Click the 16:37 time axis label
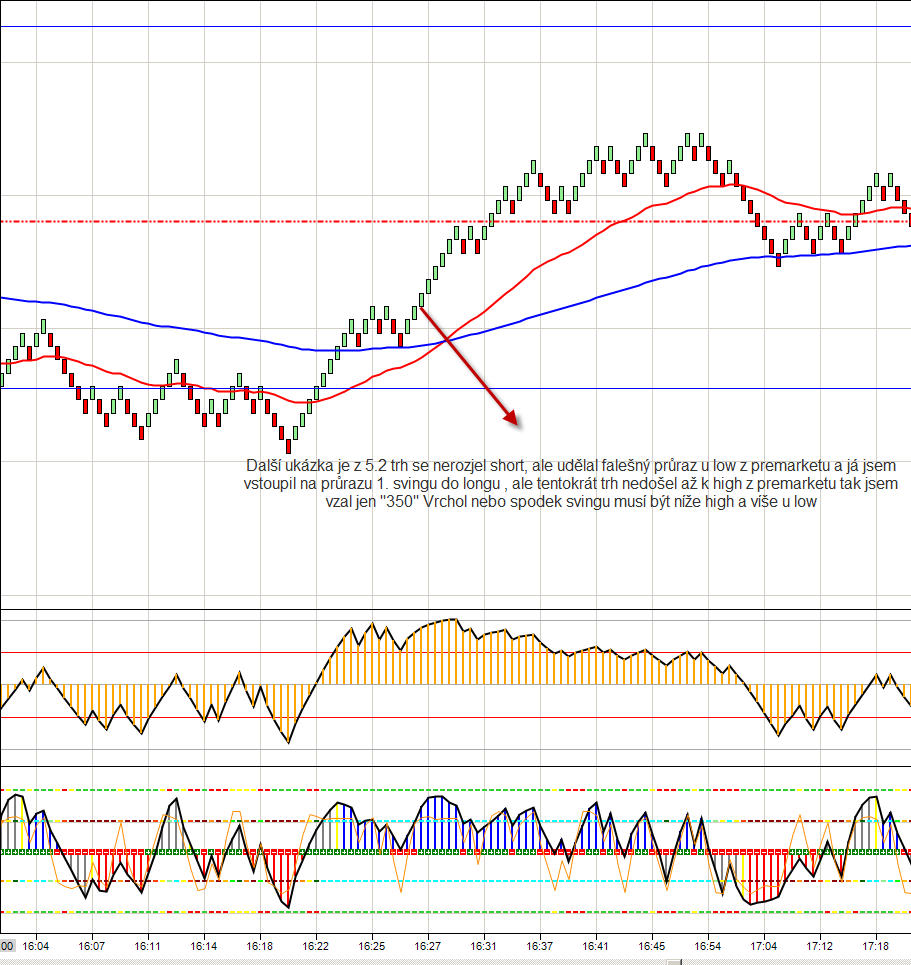911x965 pixels. (540, 946)
